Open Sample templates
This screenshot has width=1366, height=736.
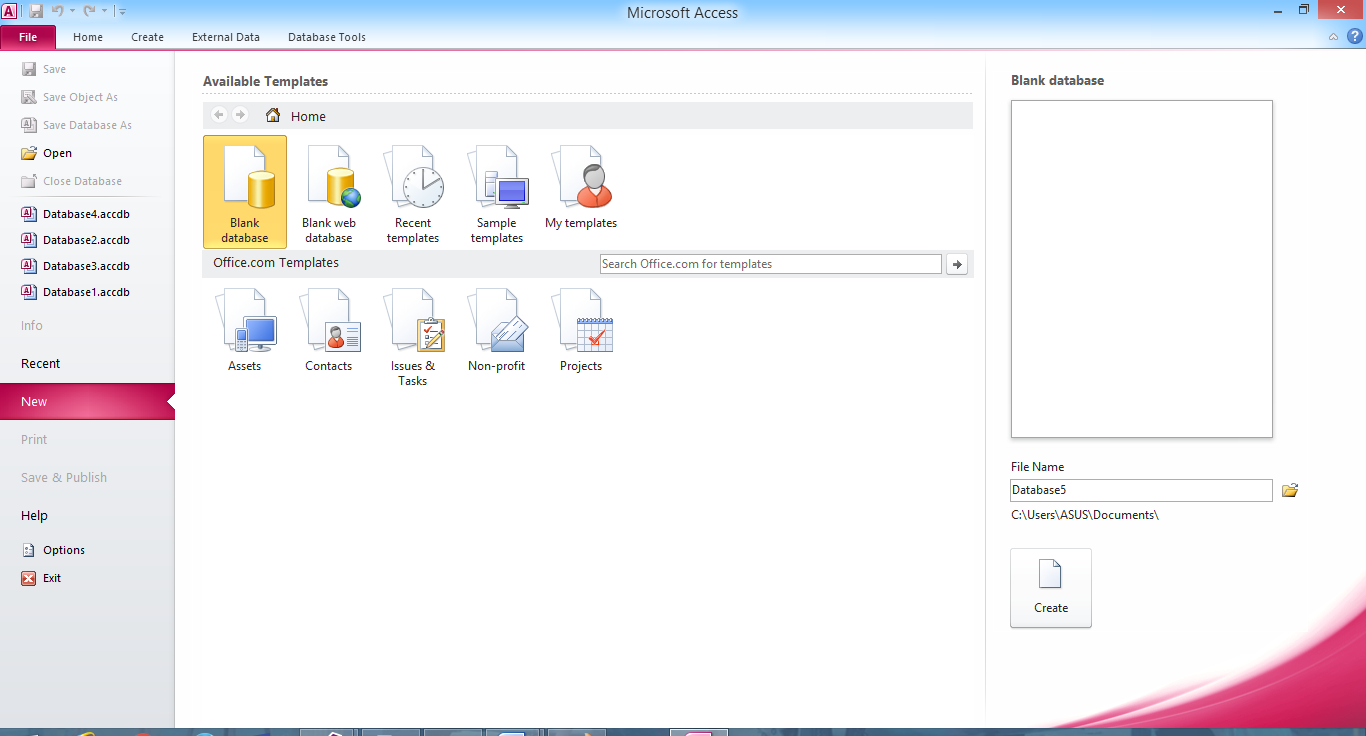pos(497,192)
